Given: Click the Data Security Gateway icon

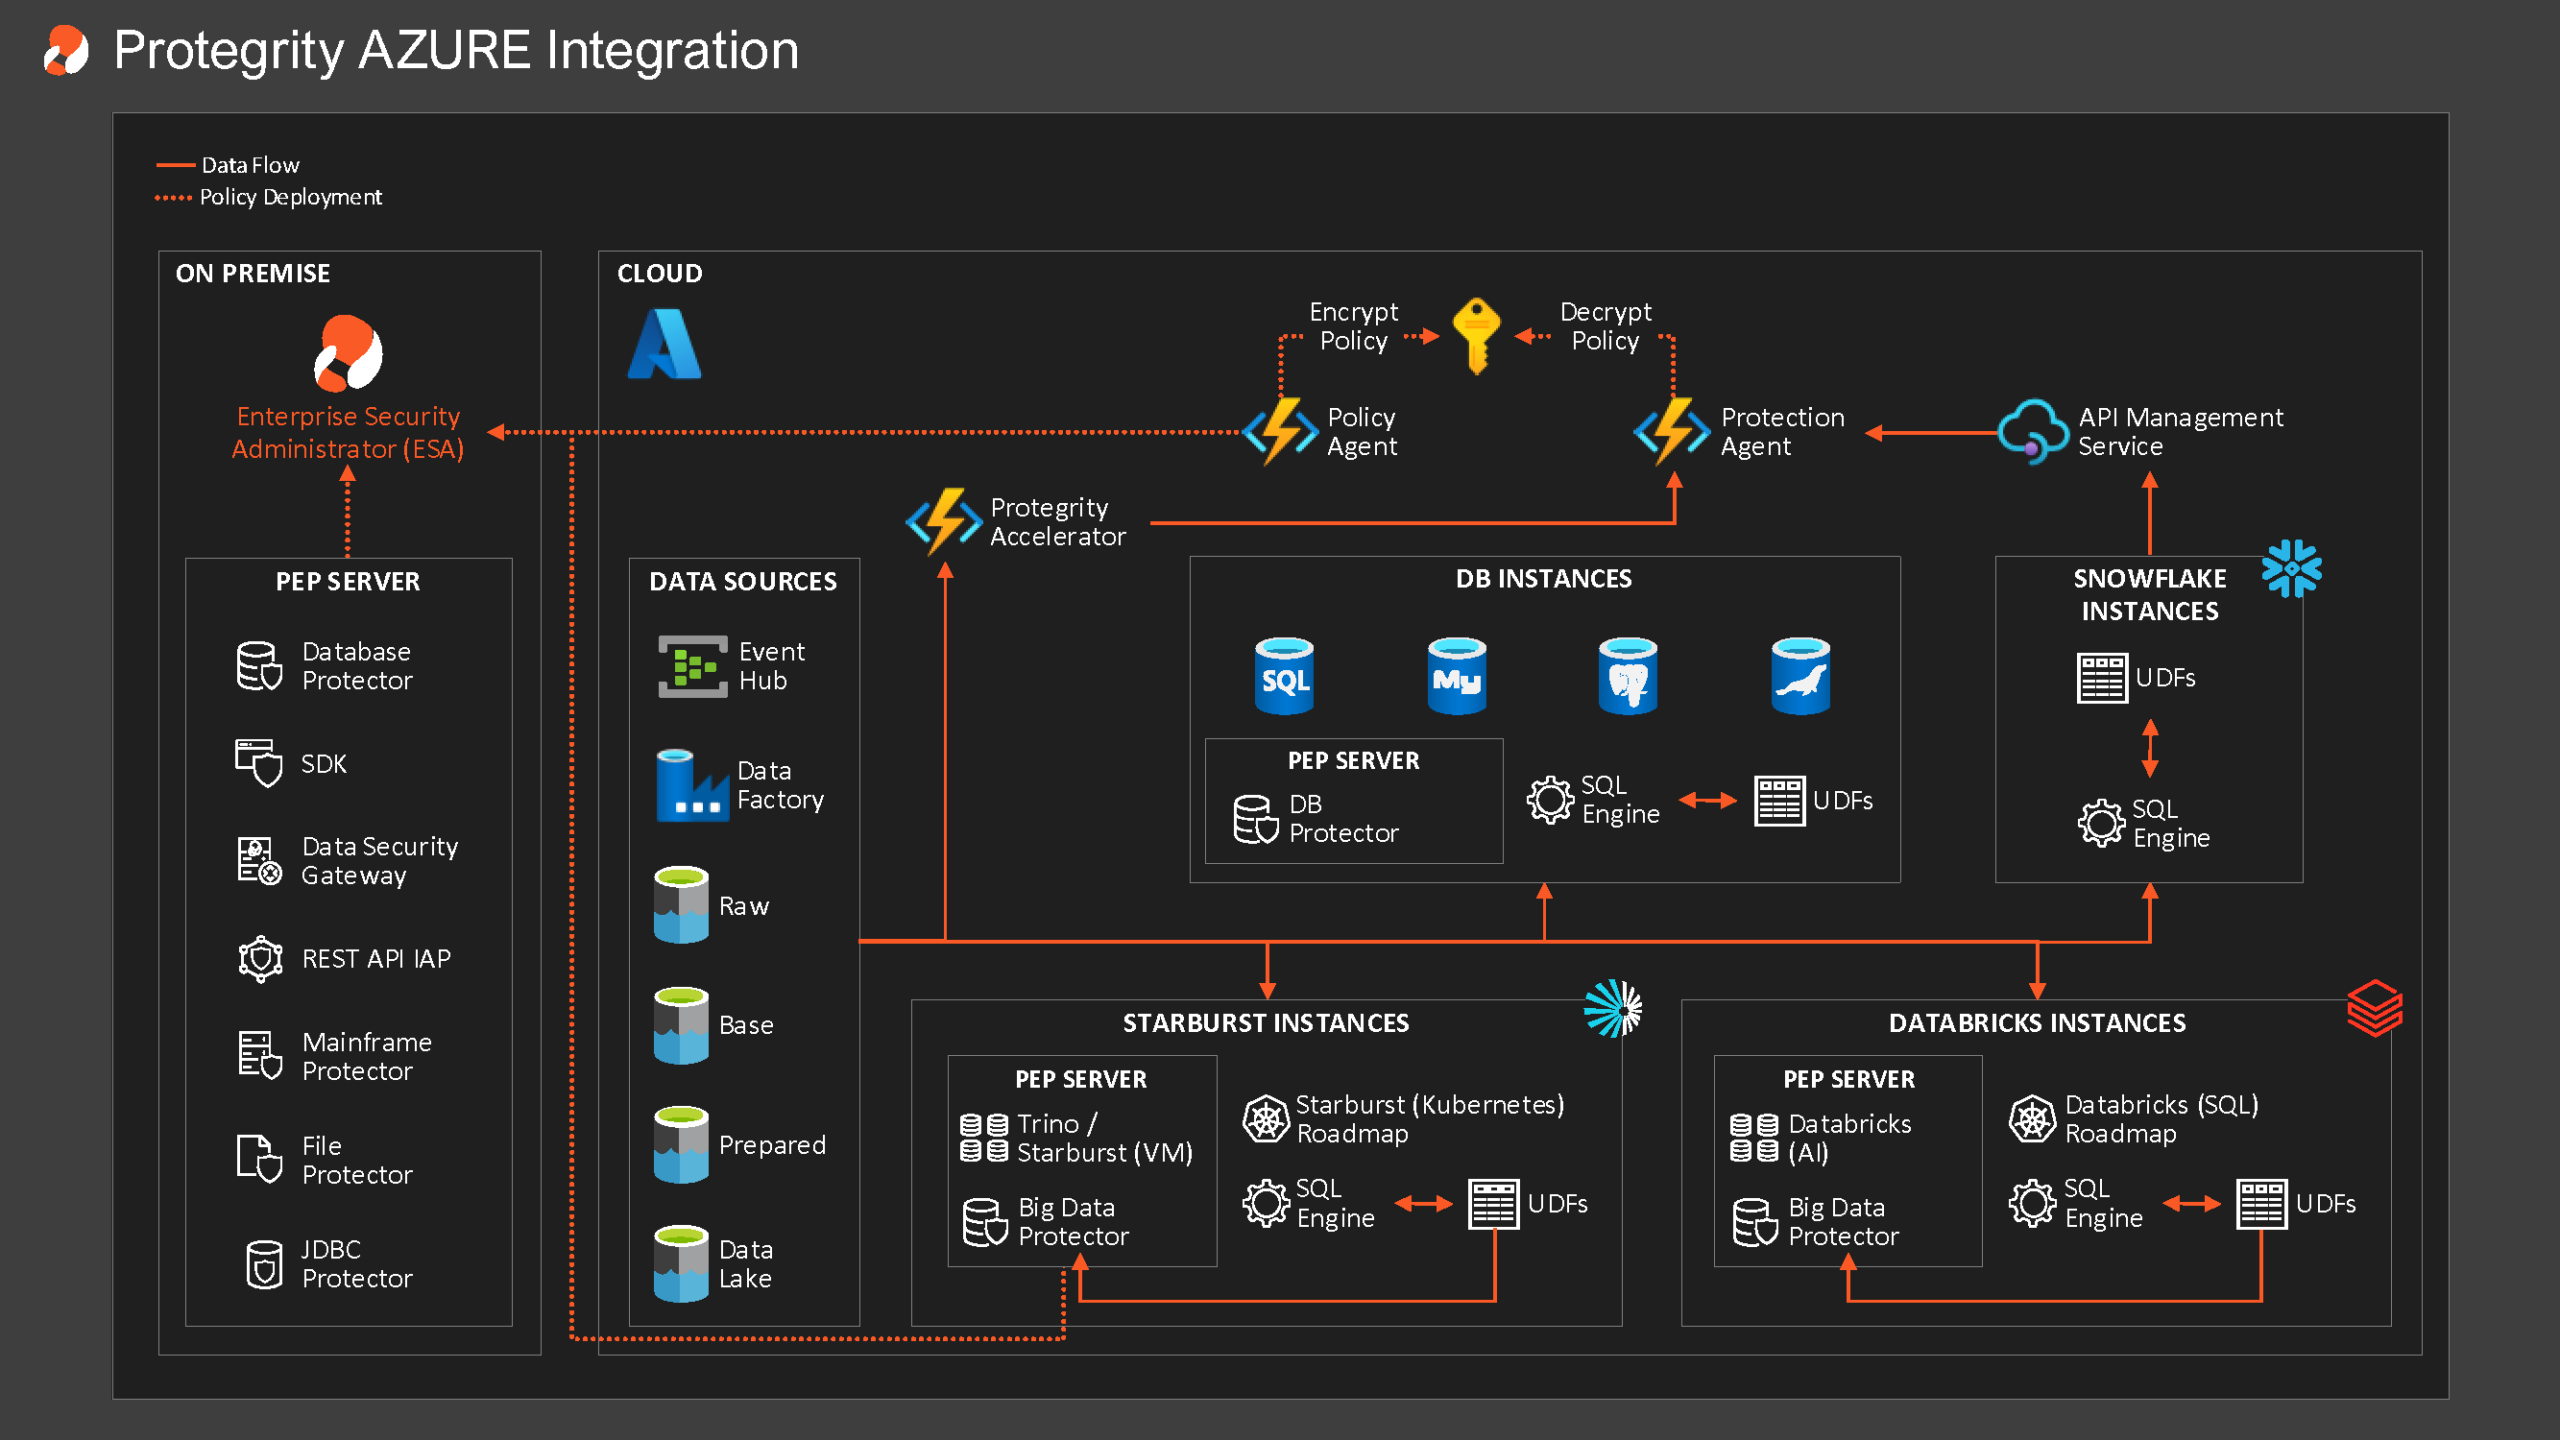Looking at the screenshot, I should click(x=259, y=861).
